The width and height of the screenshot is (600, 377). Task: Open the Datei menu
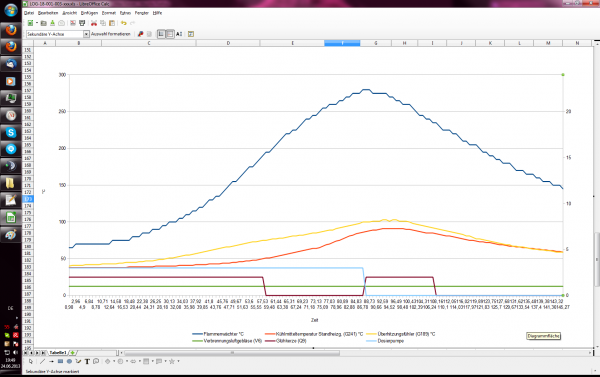click(29, 13)
